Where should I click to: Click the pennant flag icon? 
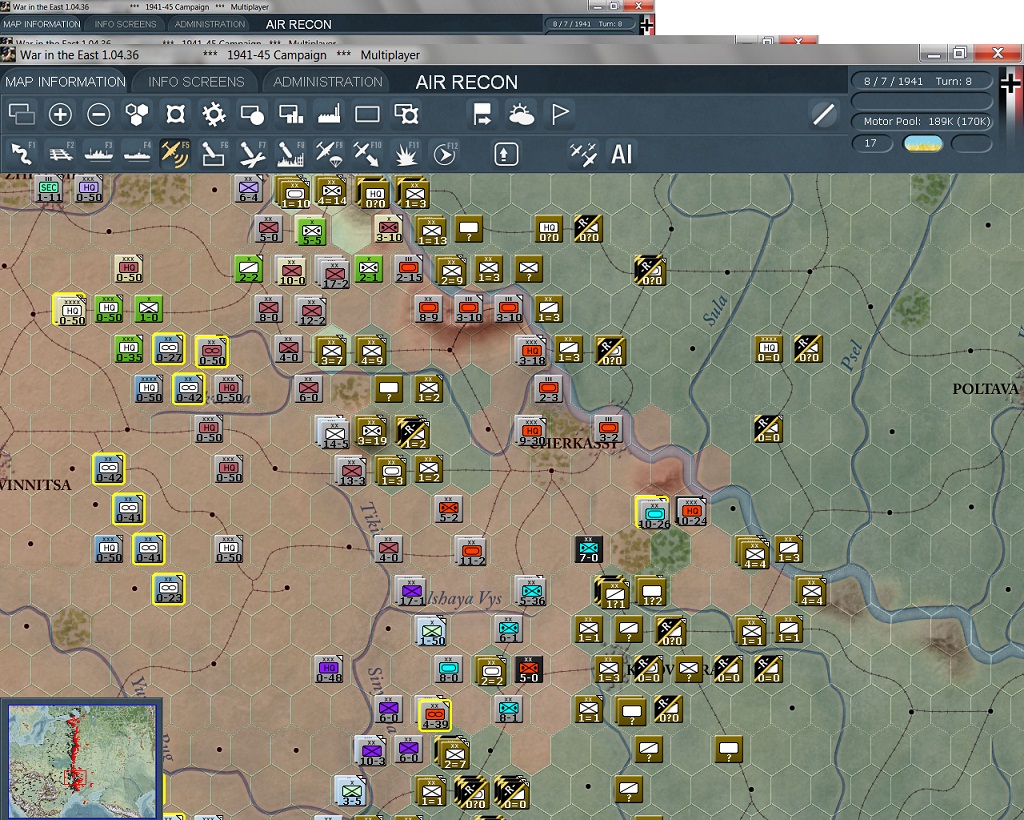tap(560, 115)
